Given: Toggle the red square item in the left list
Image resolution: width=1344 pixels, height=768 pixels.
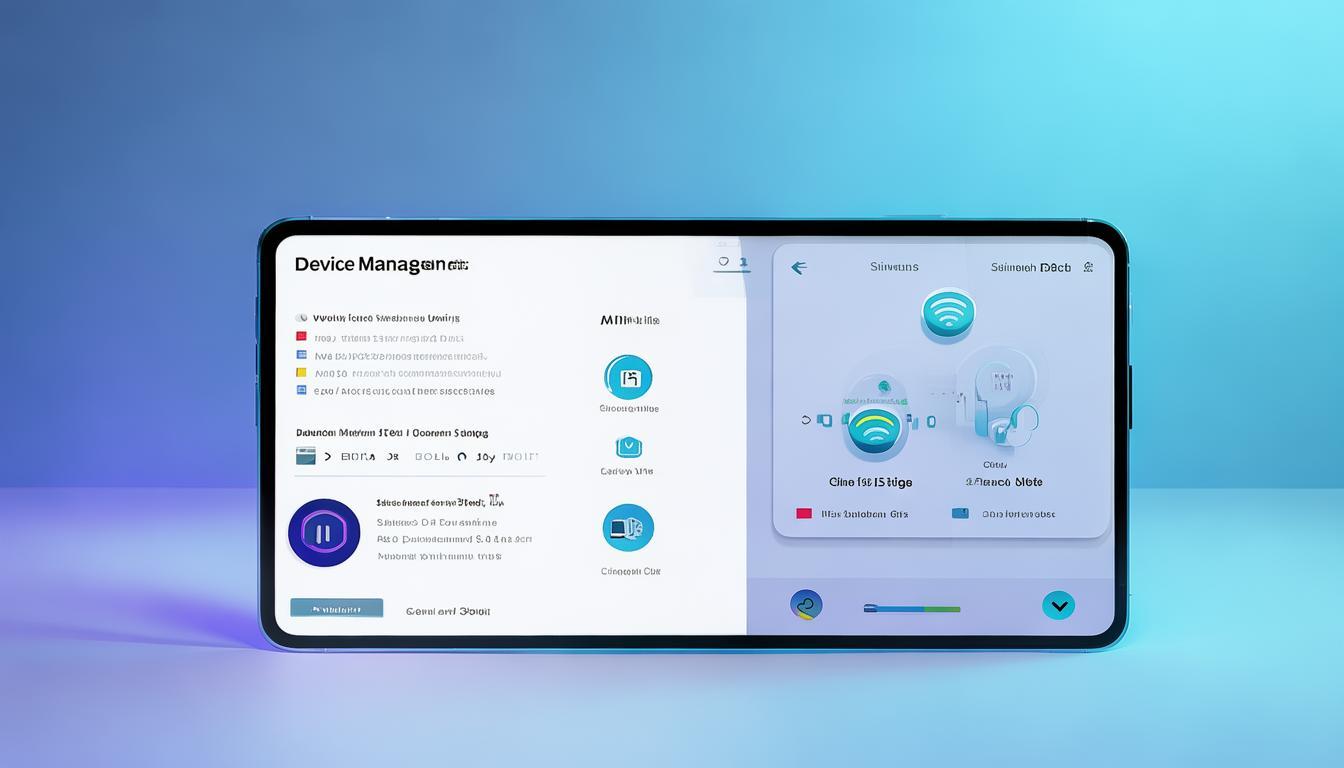Looking at the screenshot, I should pos(301,338).
